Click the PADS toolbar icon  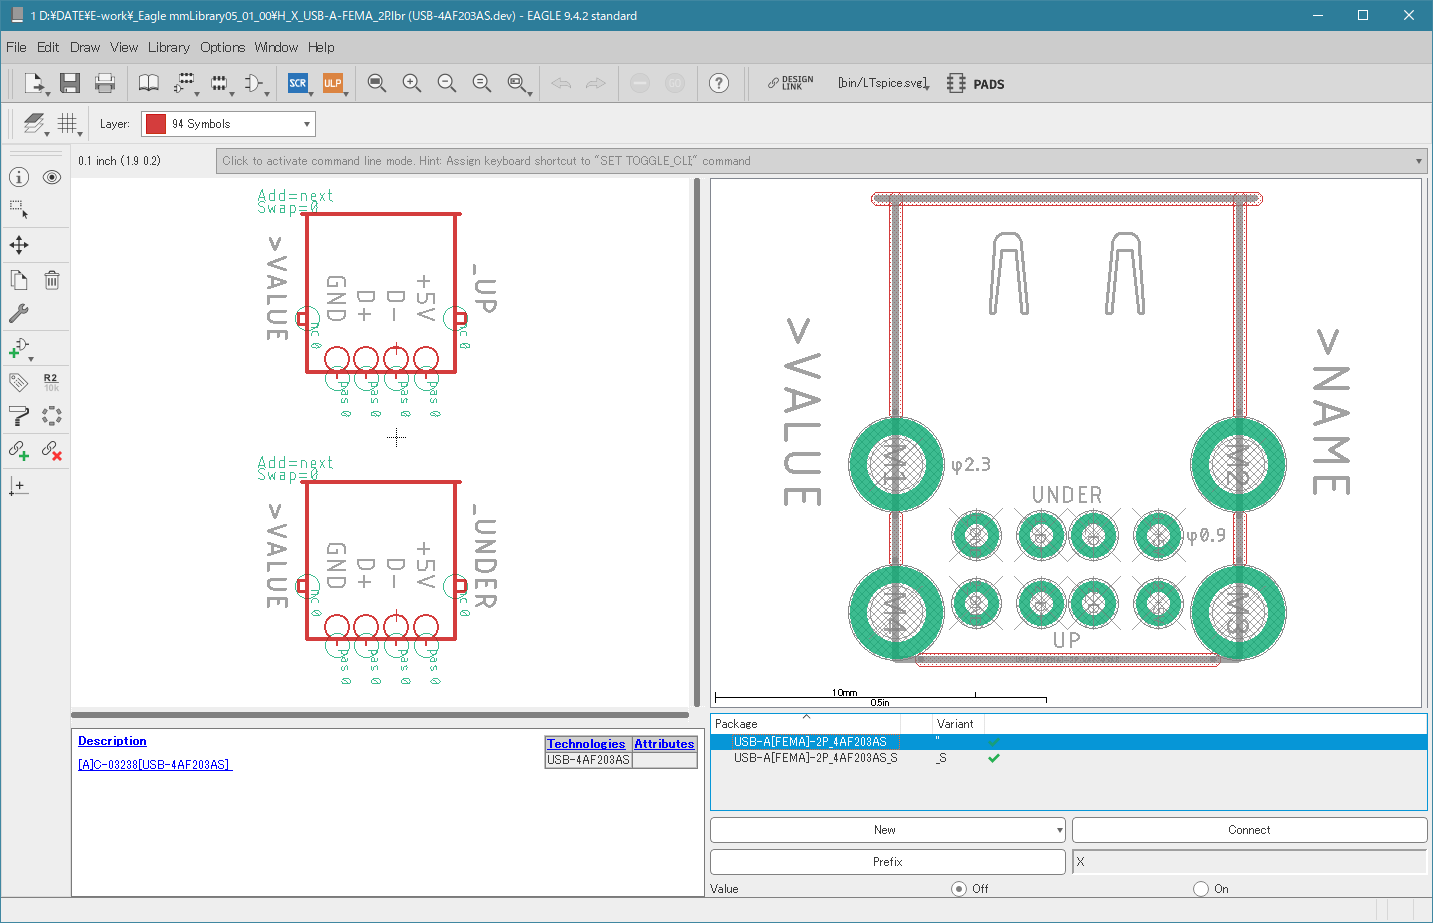point(976,84)
